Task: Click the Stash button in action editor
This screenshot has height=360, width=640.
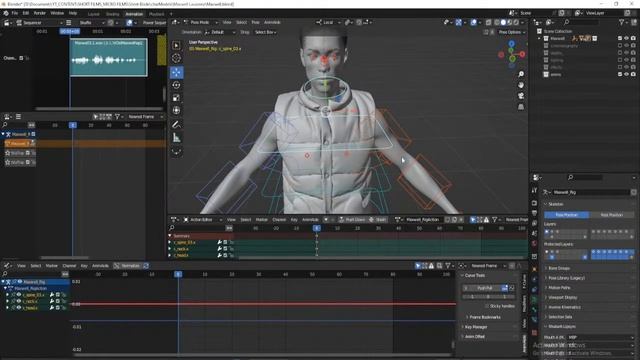Action: pyautogui.click(x=378, y=220)
